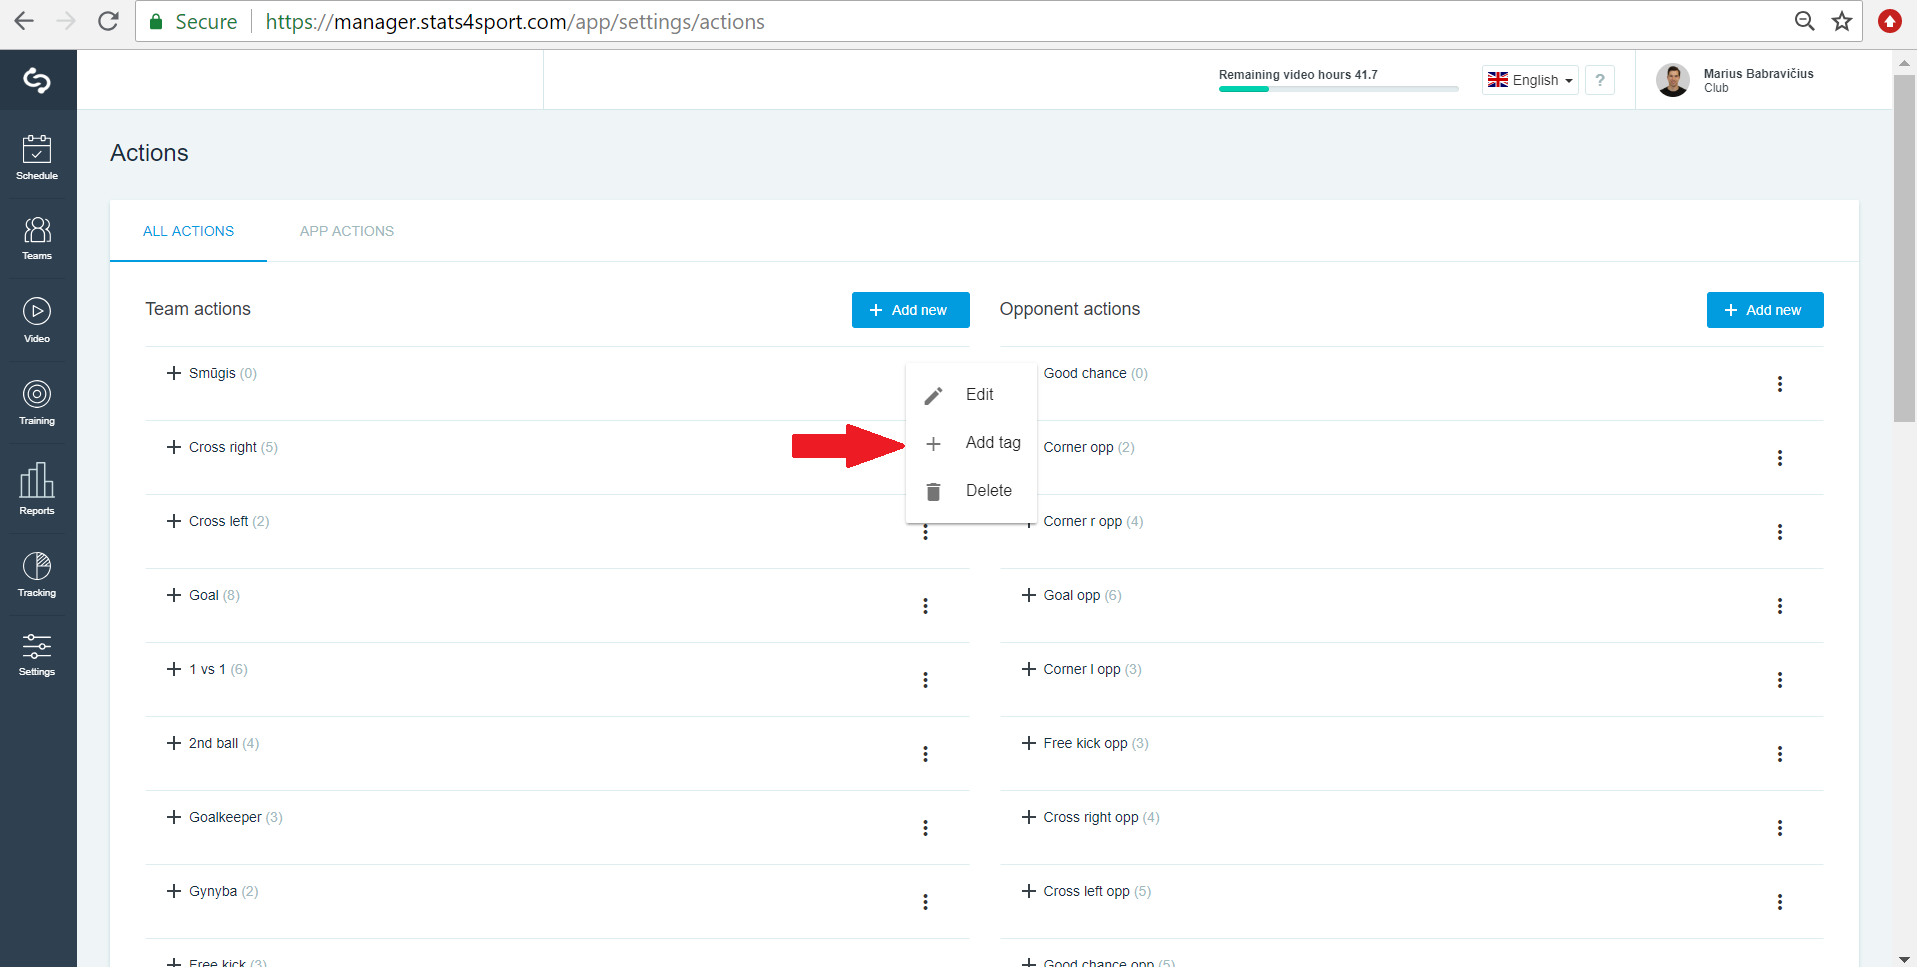Open the Tracking sidebar icon
This screenshot has height=967, width=1917.
point(37,574)
